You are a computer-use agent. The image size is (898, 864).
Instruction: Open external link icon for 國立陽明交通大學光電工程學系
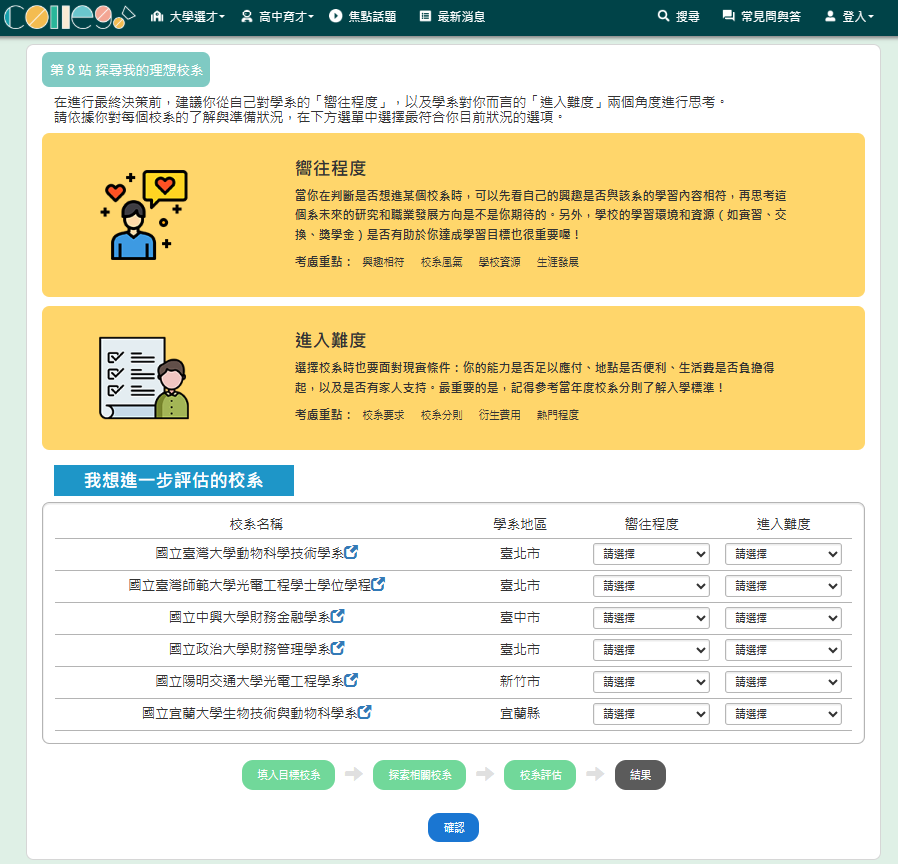(351, 680)
